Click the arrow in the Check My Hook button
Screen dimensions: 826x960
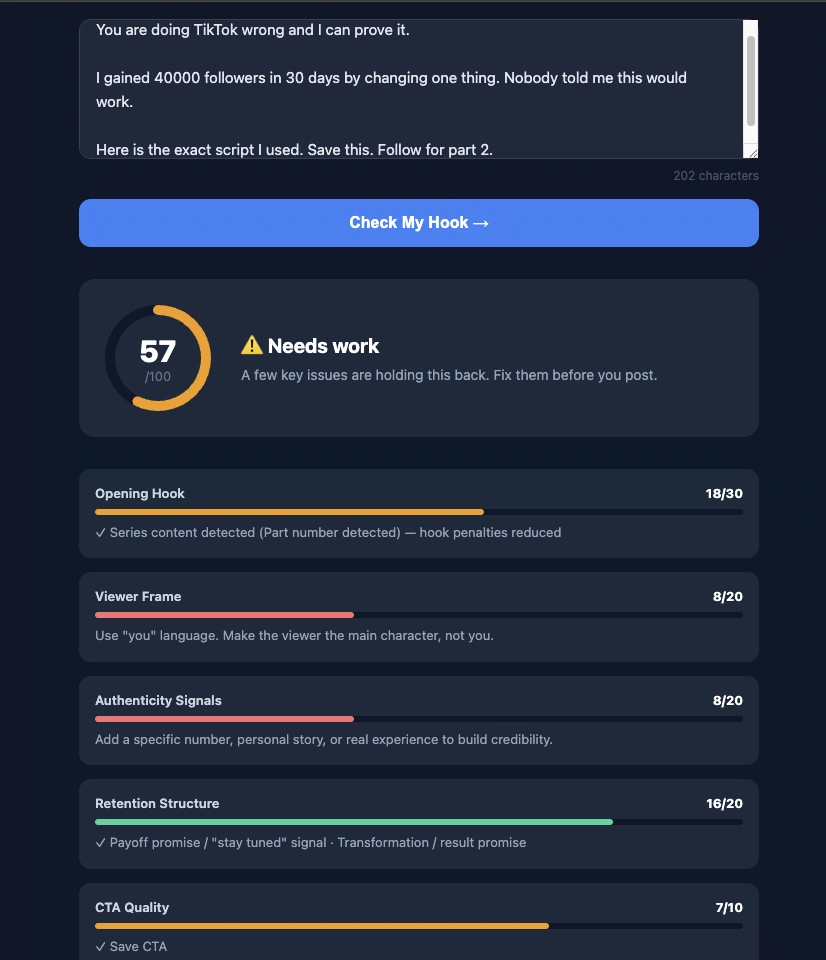pyautogui.click(x=480, y=222)
